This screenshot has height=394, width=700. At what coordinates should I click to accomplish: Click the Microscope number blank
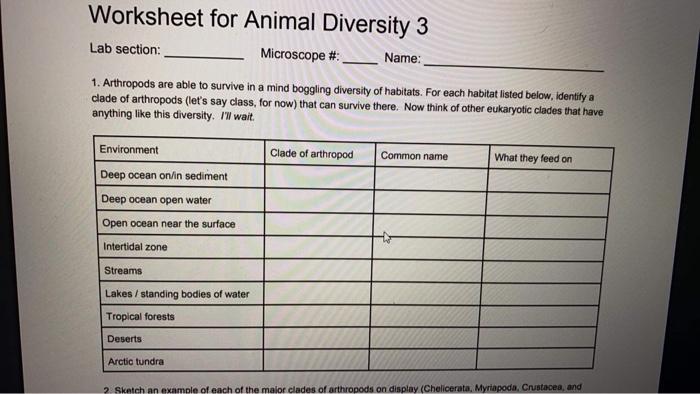coord(360,61)
